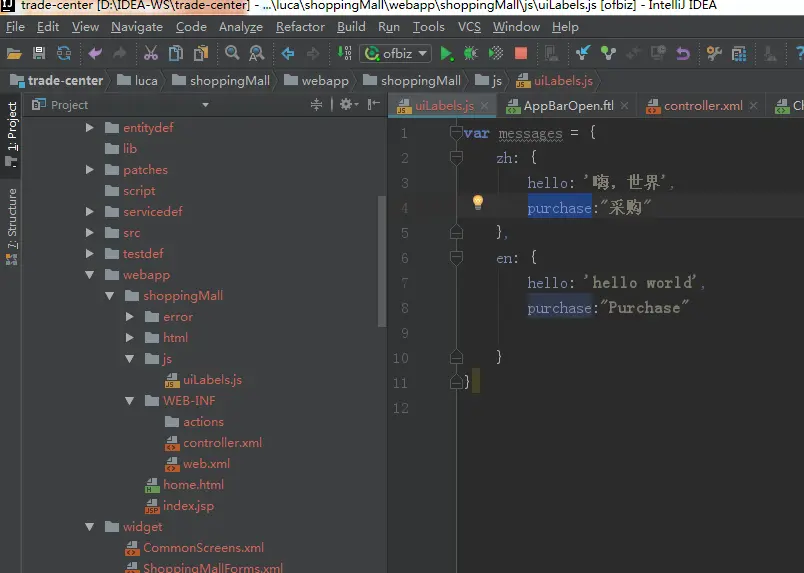
Task: Click the Paste clipboard icon
Action: (x=201, y=53)
